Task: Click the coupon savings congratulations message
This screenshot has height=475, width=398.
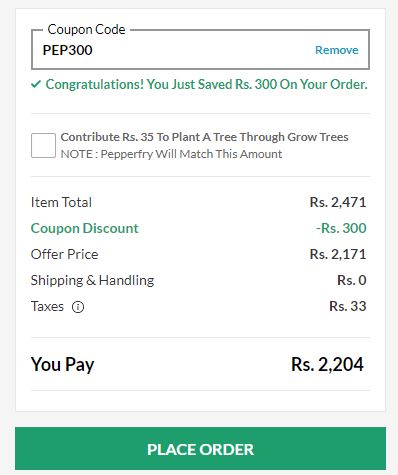Action: point(206,84)
